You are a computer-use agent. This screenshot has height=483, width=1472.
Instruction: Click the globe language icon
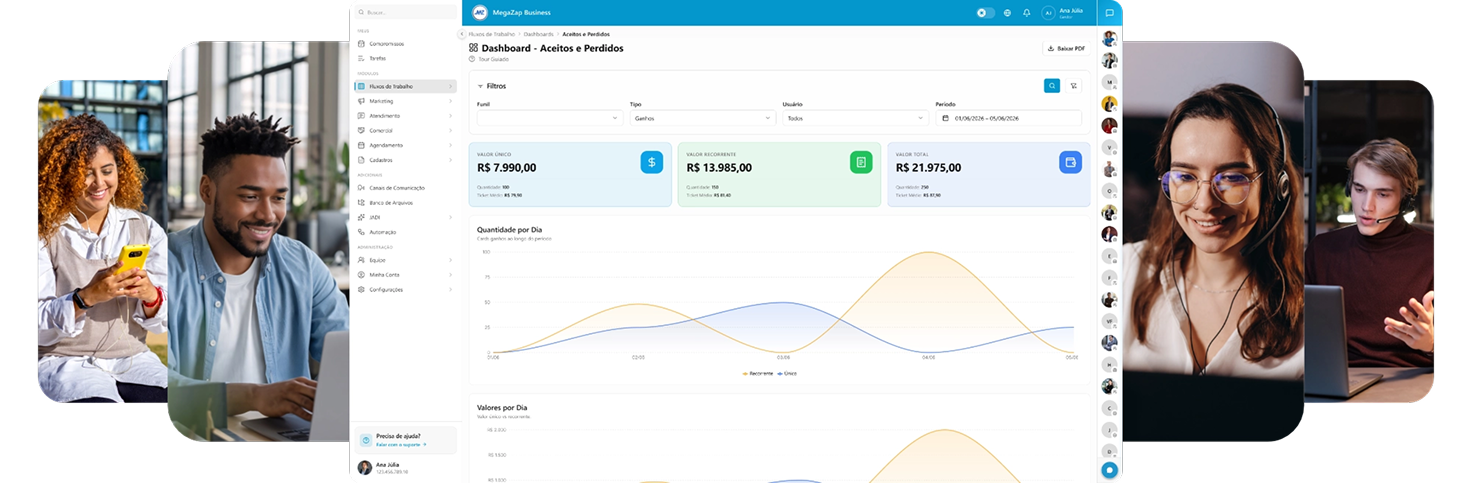(x=1007, y=13)
